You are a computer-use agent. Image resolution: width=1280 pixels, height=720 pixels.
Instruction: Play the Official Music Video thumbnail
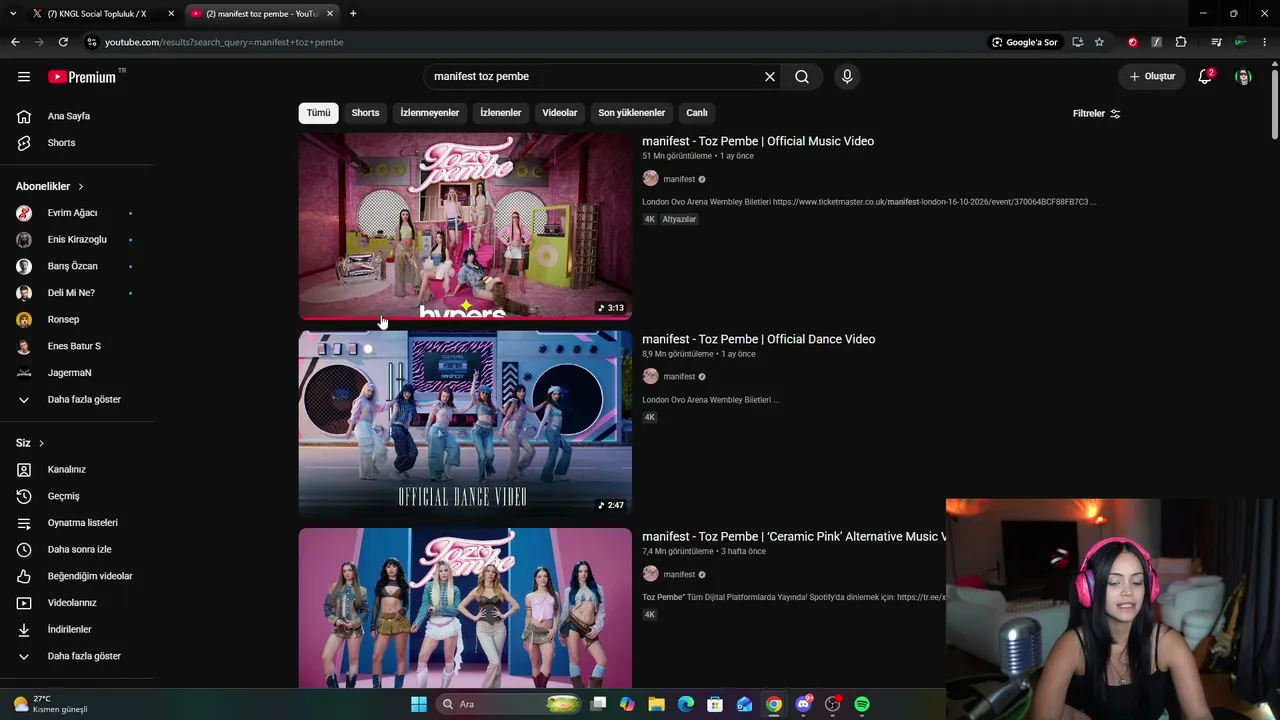465,226
